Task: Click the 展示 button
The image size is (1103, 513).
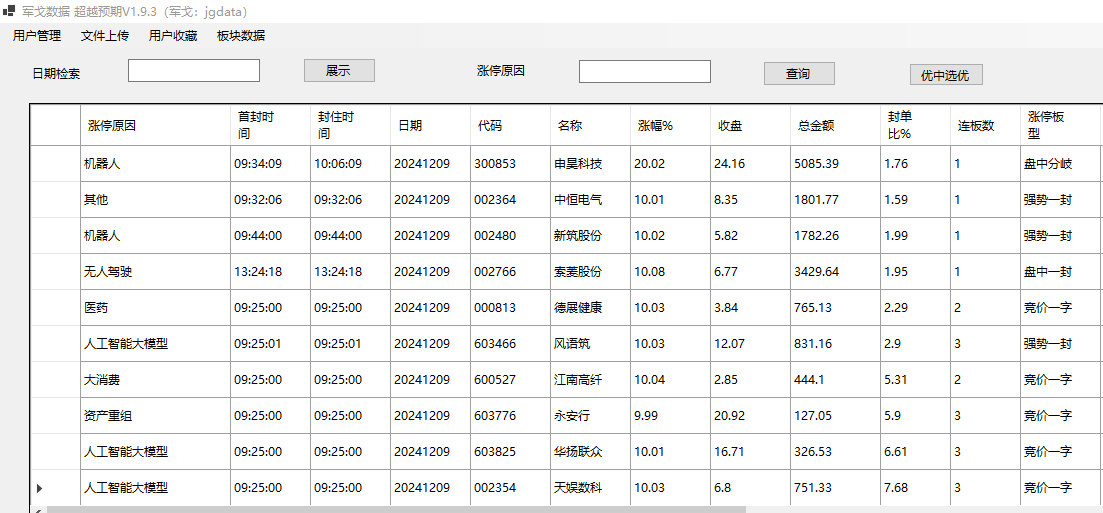Action: 339,70
